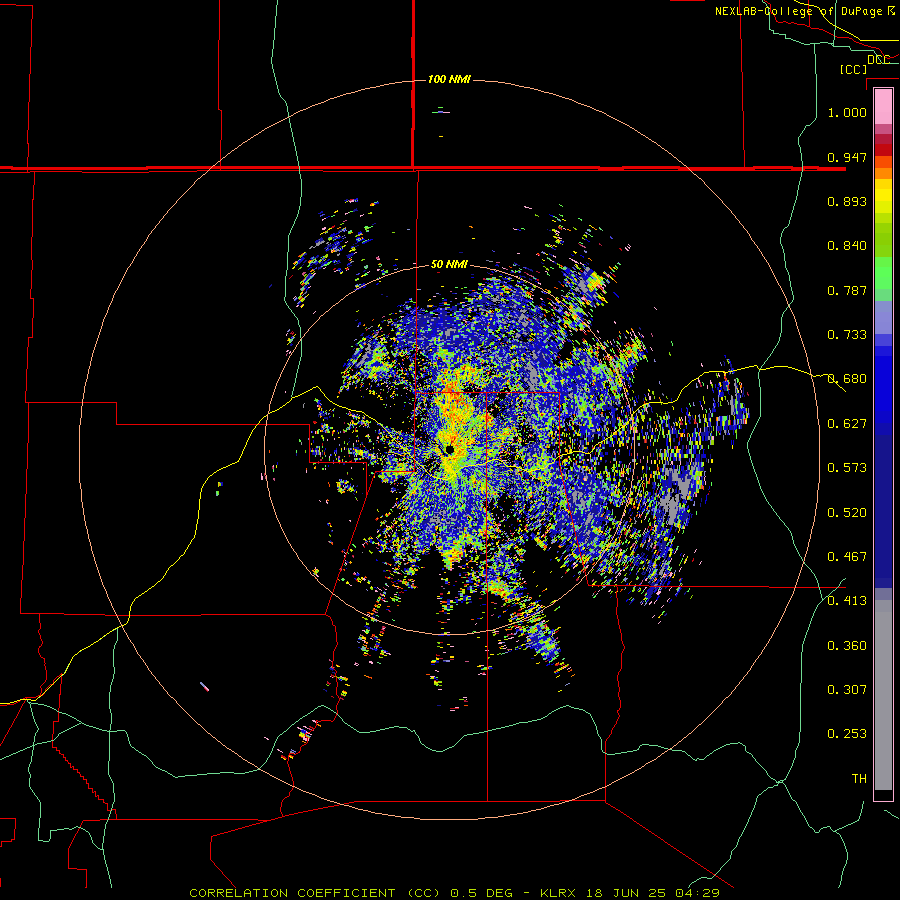900x900 pixels.
Task: Click the bright green band of the color bar
Action: tap(883, 273)
